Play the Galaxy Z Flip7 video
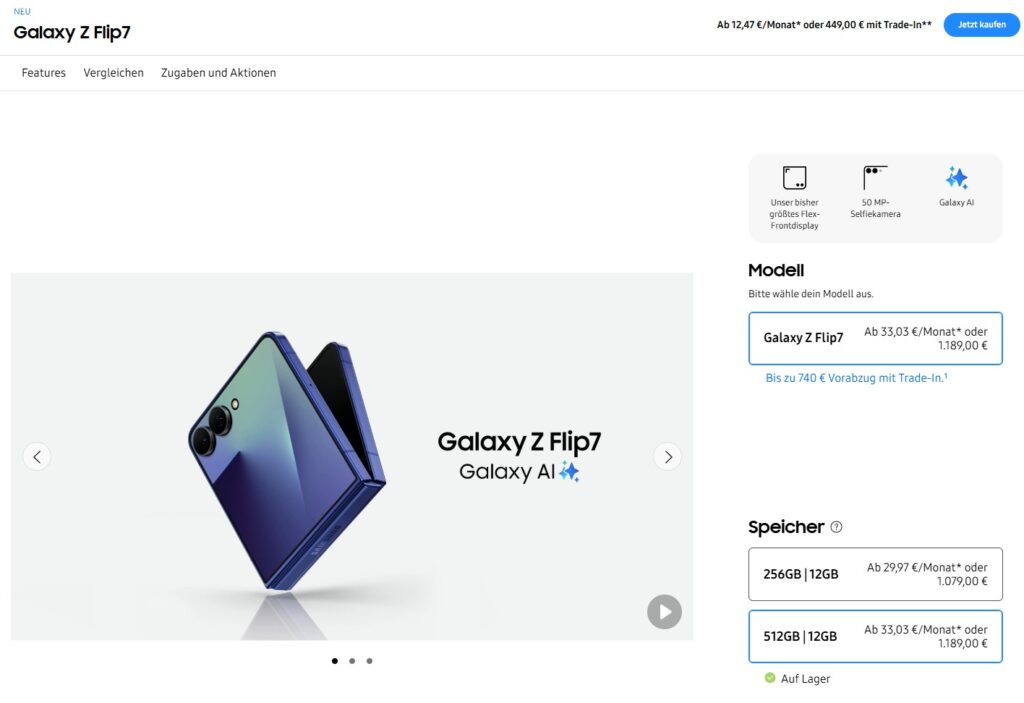The width and height of the screenshot is (1024, 703). [x=664, y=612]
